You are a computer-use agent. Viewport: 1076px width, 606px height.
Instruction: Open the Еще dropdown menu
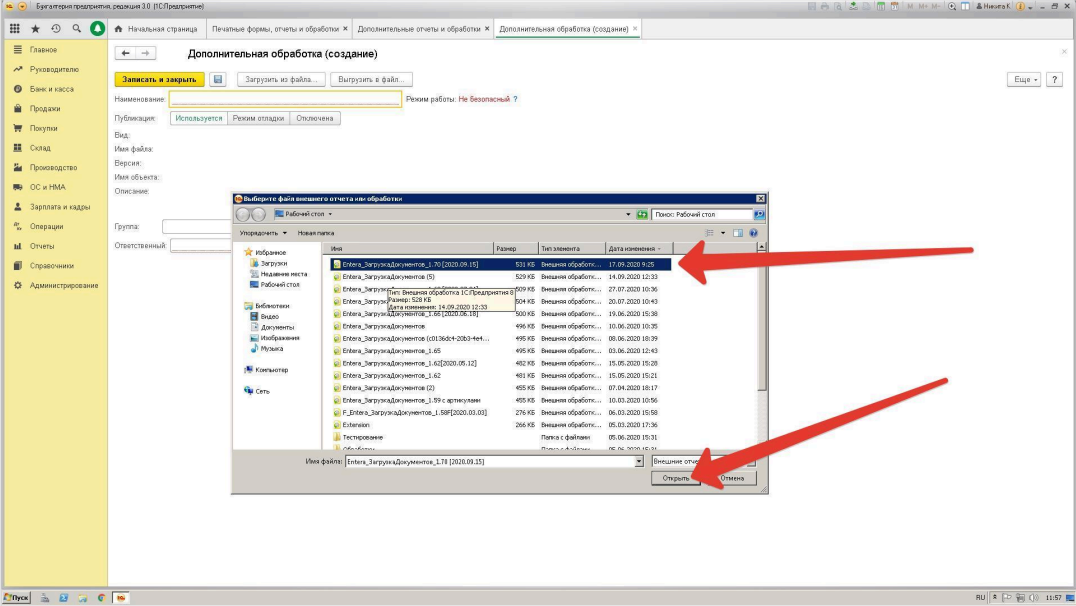coord(1025,80)
